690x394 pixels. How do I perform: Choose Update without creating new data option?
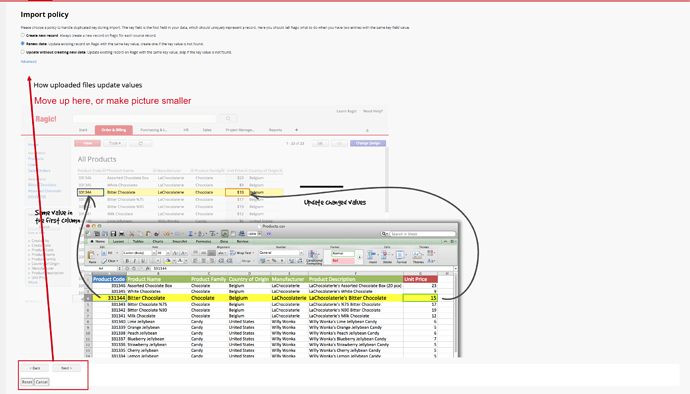click(x=22, y=52)
